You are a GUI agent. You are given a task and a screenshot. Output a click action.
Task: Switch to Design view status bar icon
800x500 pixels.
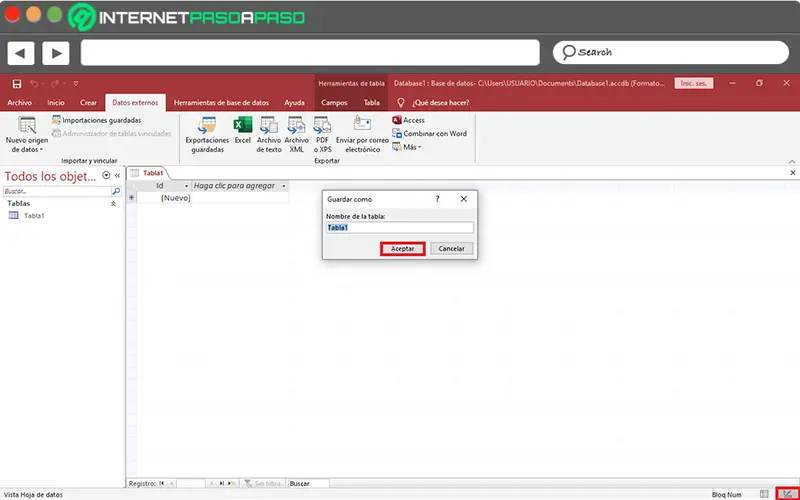pyautogui.click(x=787, y=494)
